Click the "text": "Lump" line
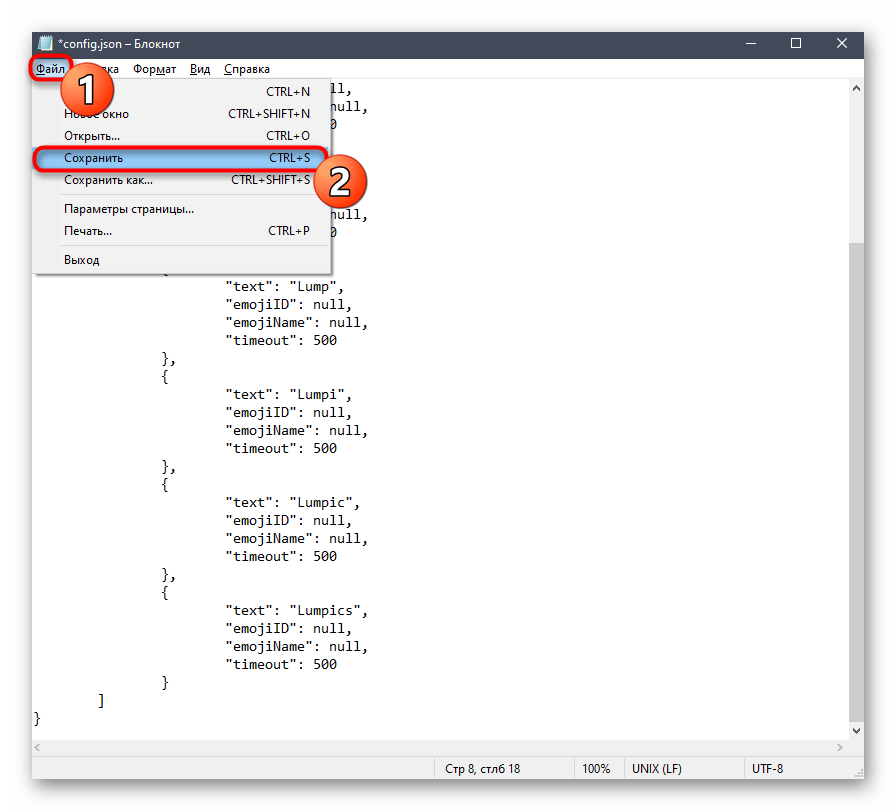This screenshot has width=896, height=811. click(x=284, y=287)
